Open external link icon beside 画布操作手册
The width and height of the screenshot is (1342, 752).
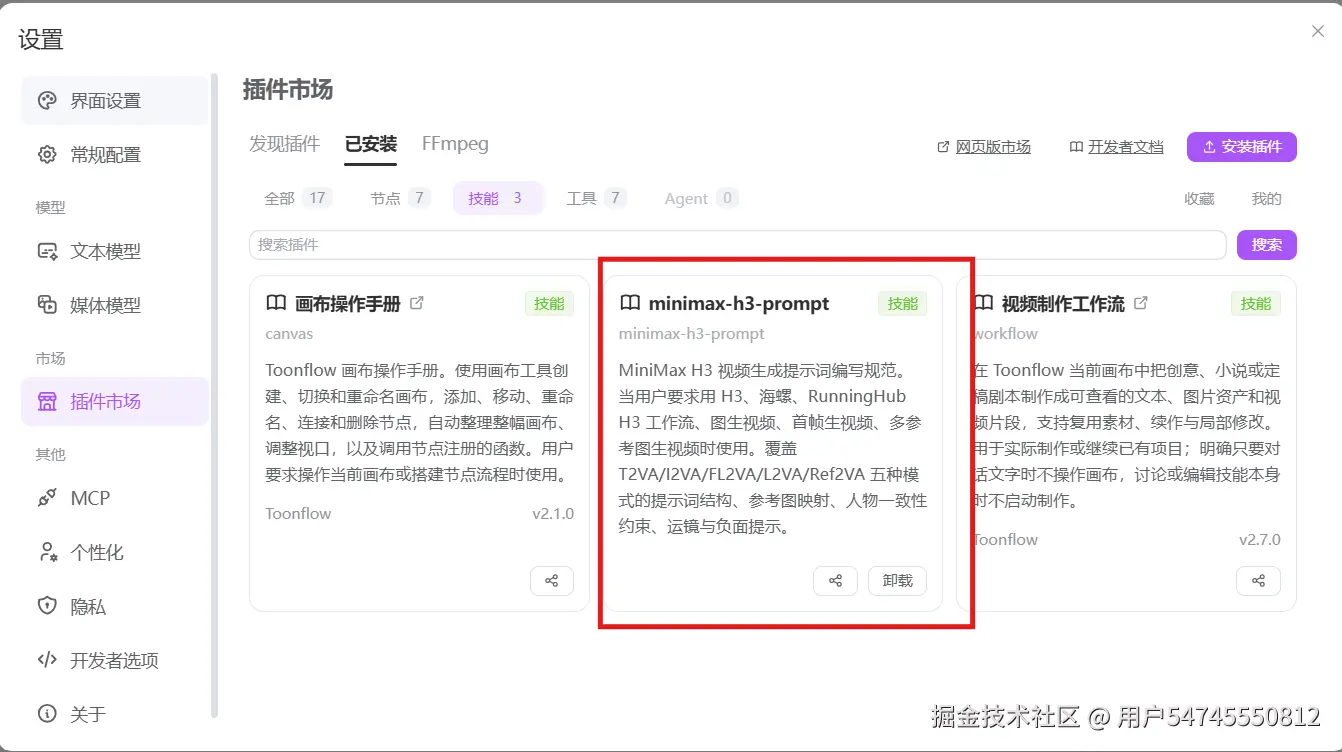point(417,303)
